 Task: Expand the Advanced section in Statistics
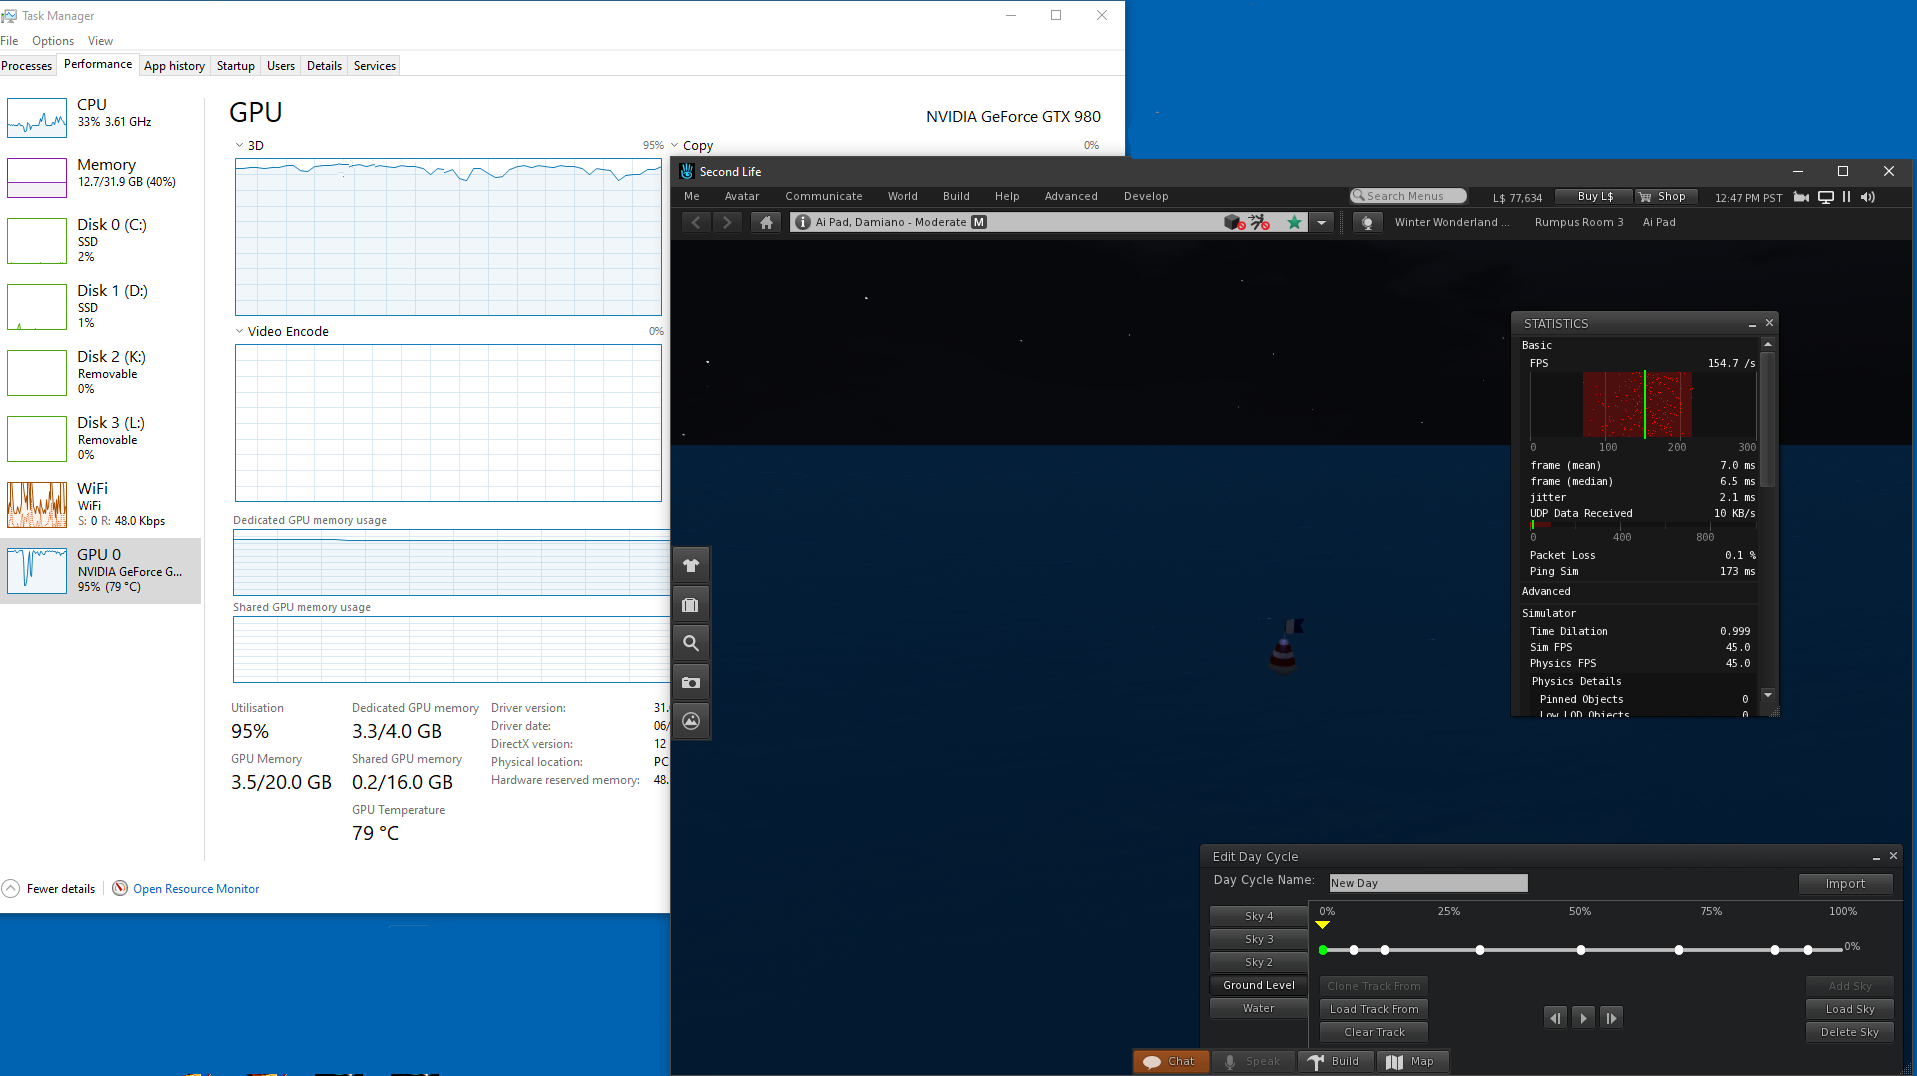click(x=1546, y=591)
